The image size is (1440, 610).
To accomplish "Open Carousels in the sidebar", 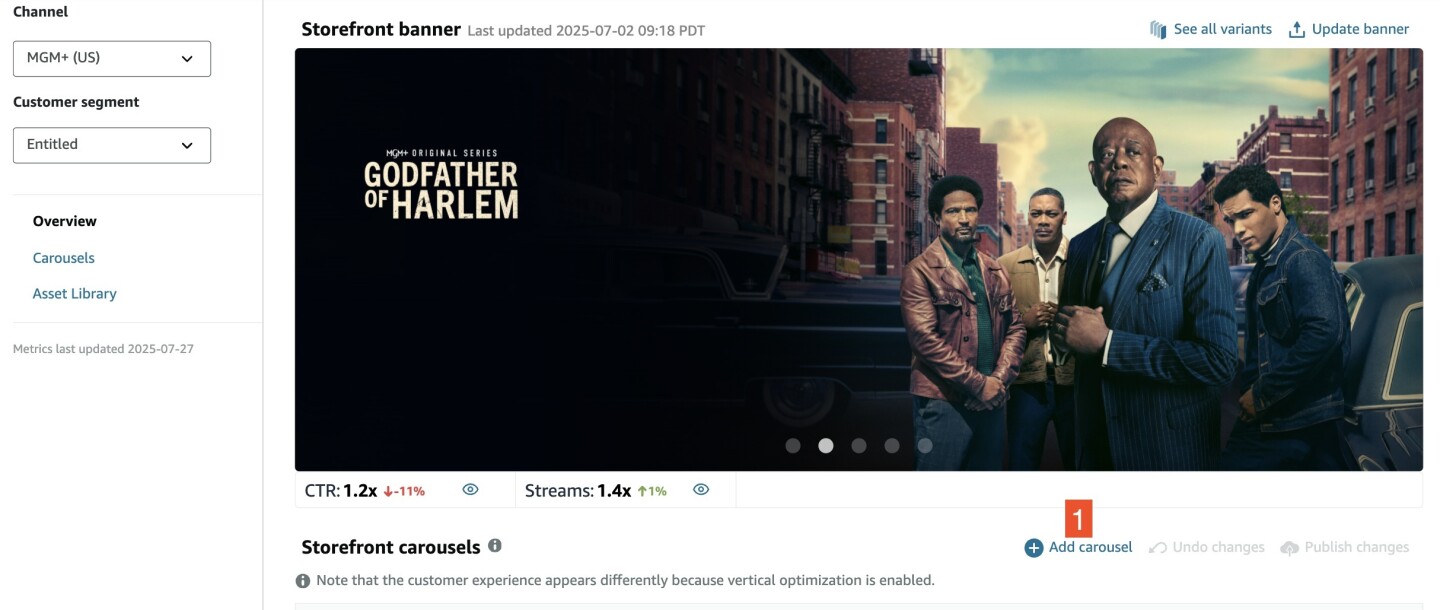I will point(64,258).
